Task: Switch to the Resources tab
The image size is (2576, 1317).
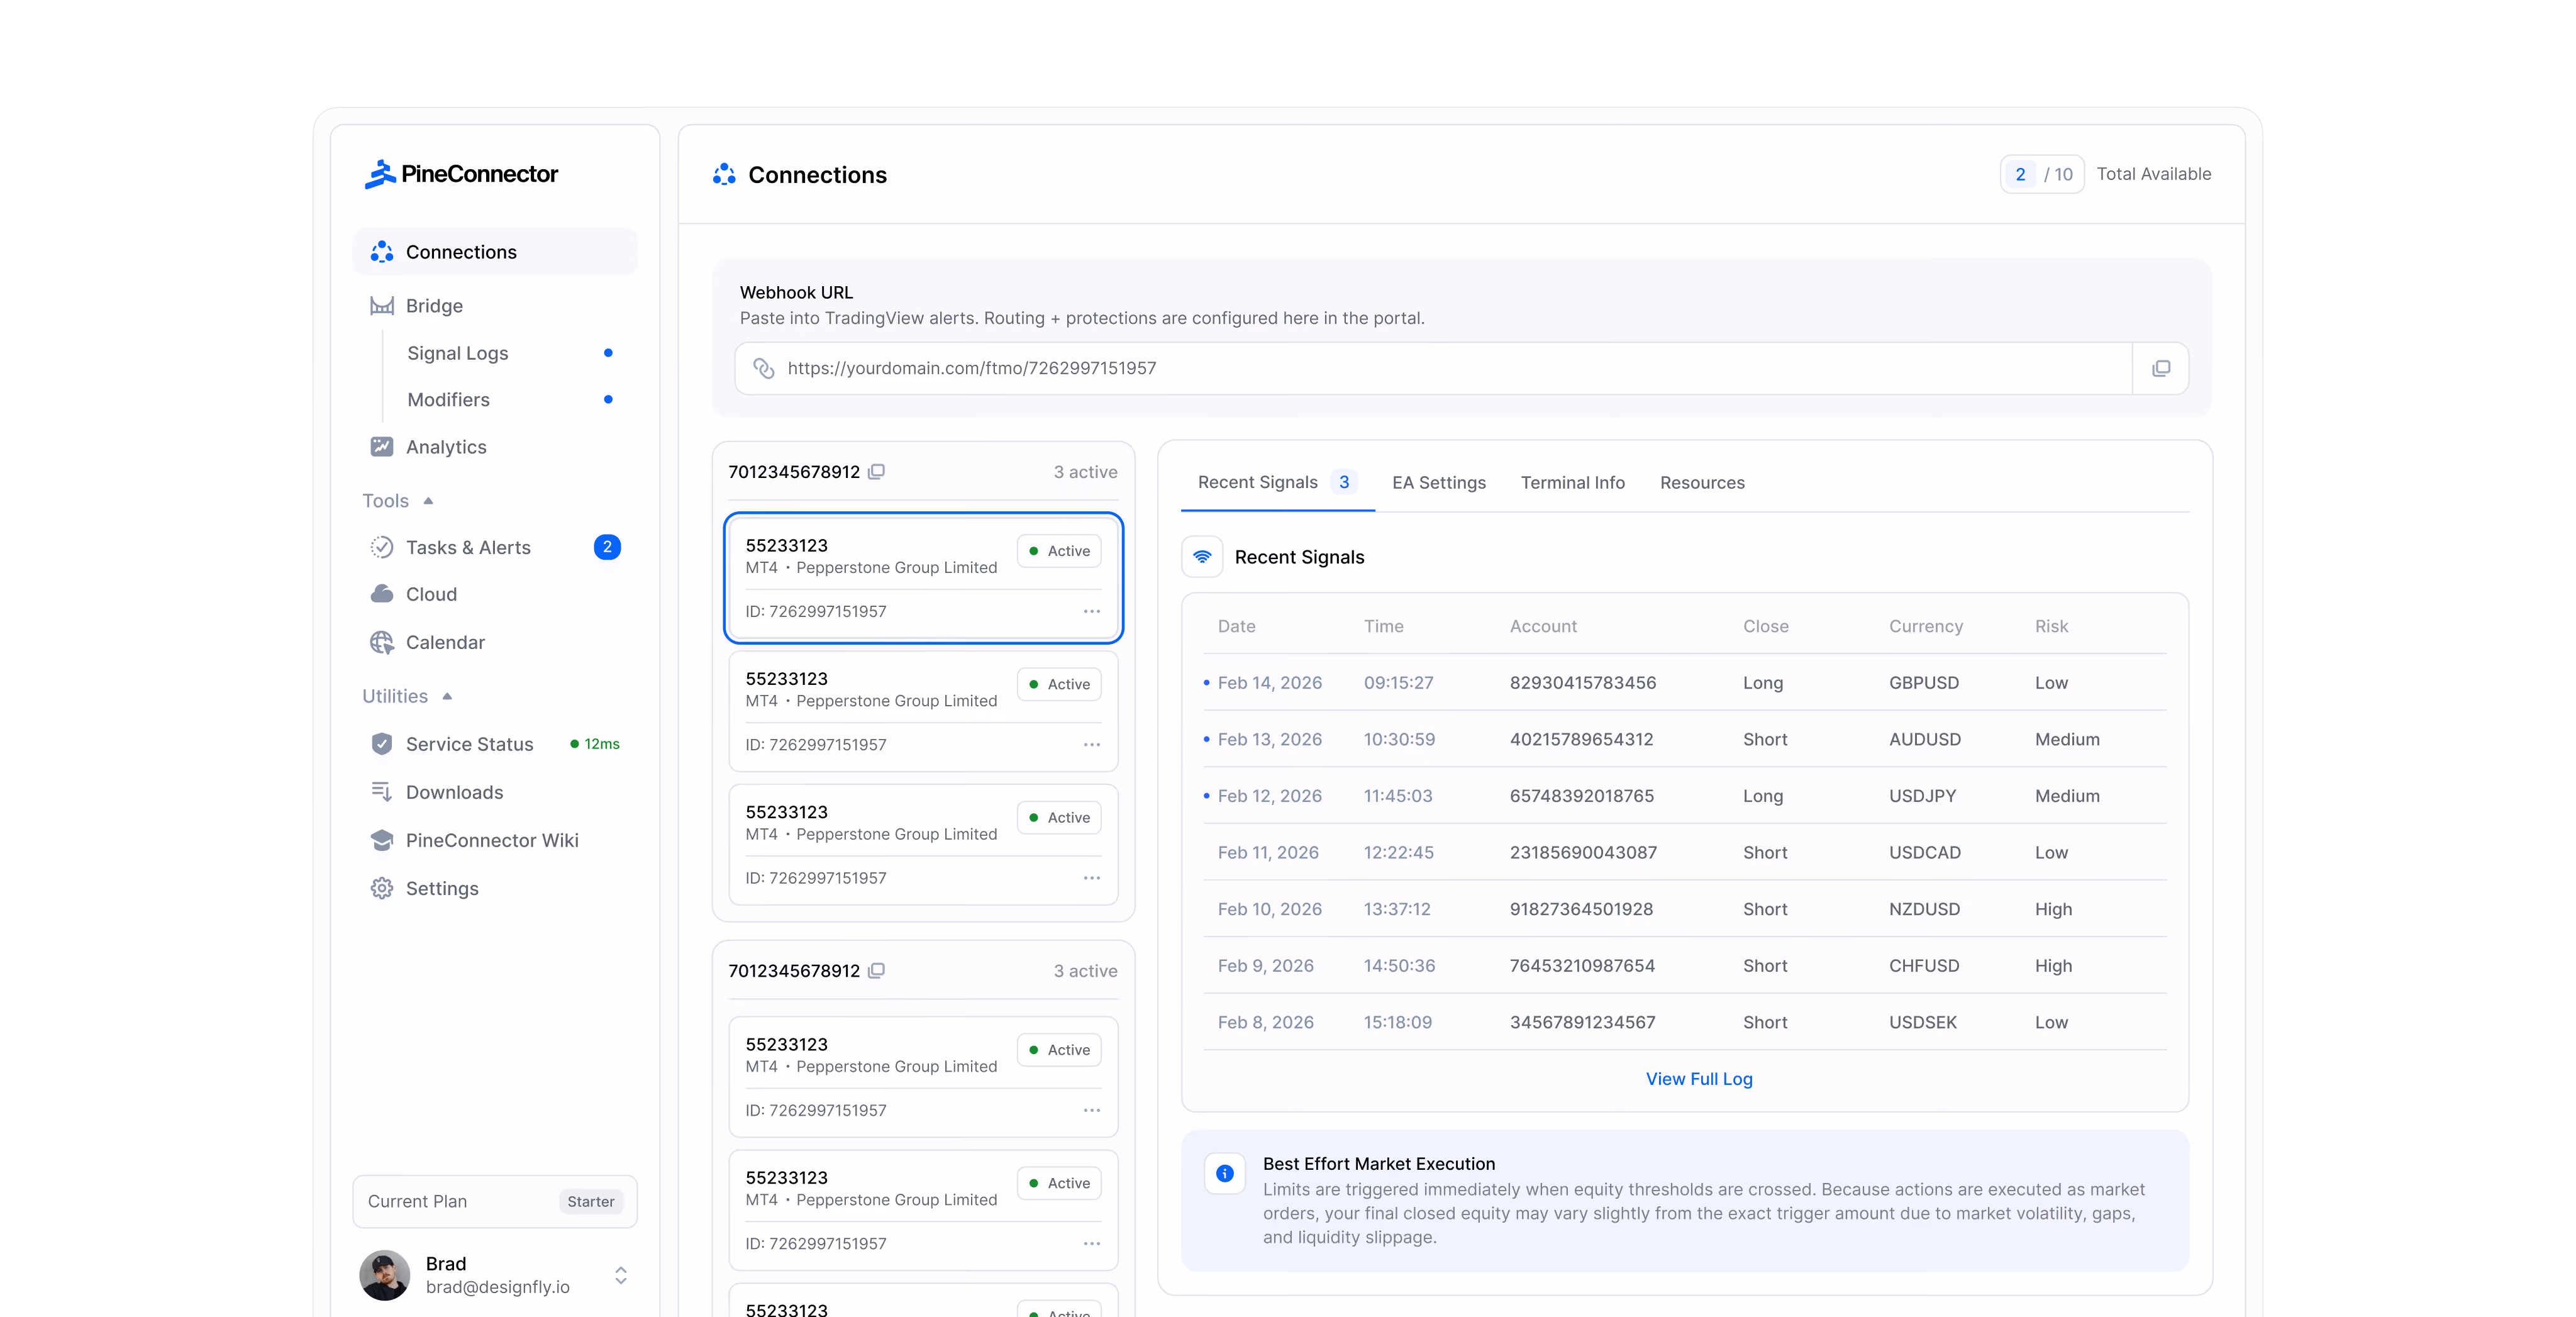Action: pyautogui.click(x=1701, y=482)
